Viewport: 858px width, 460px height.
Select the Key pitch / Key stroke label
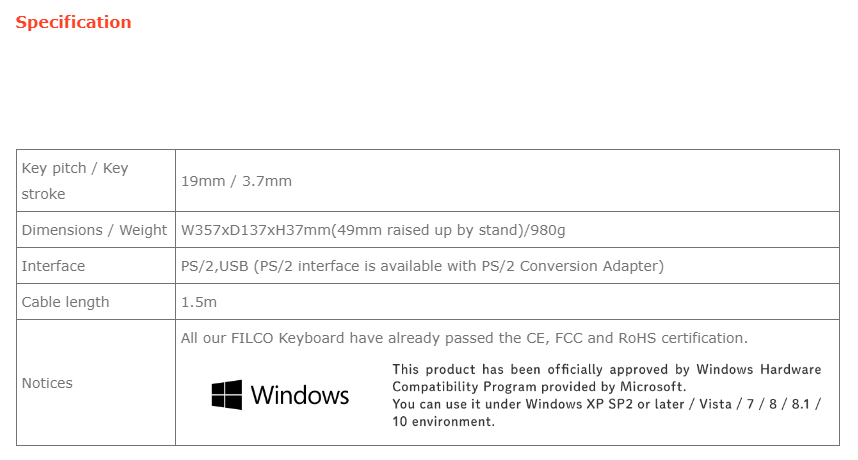click(75, 180)
